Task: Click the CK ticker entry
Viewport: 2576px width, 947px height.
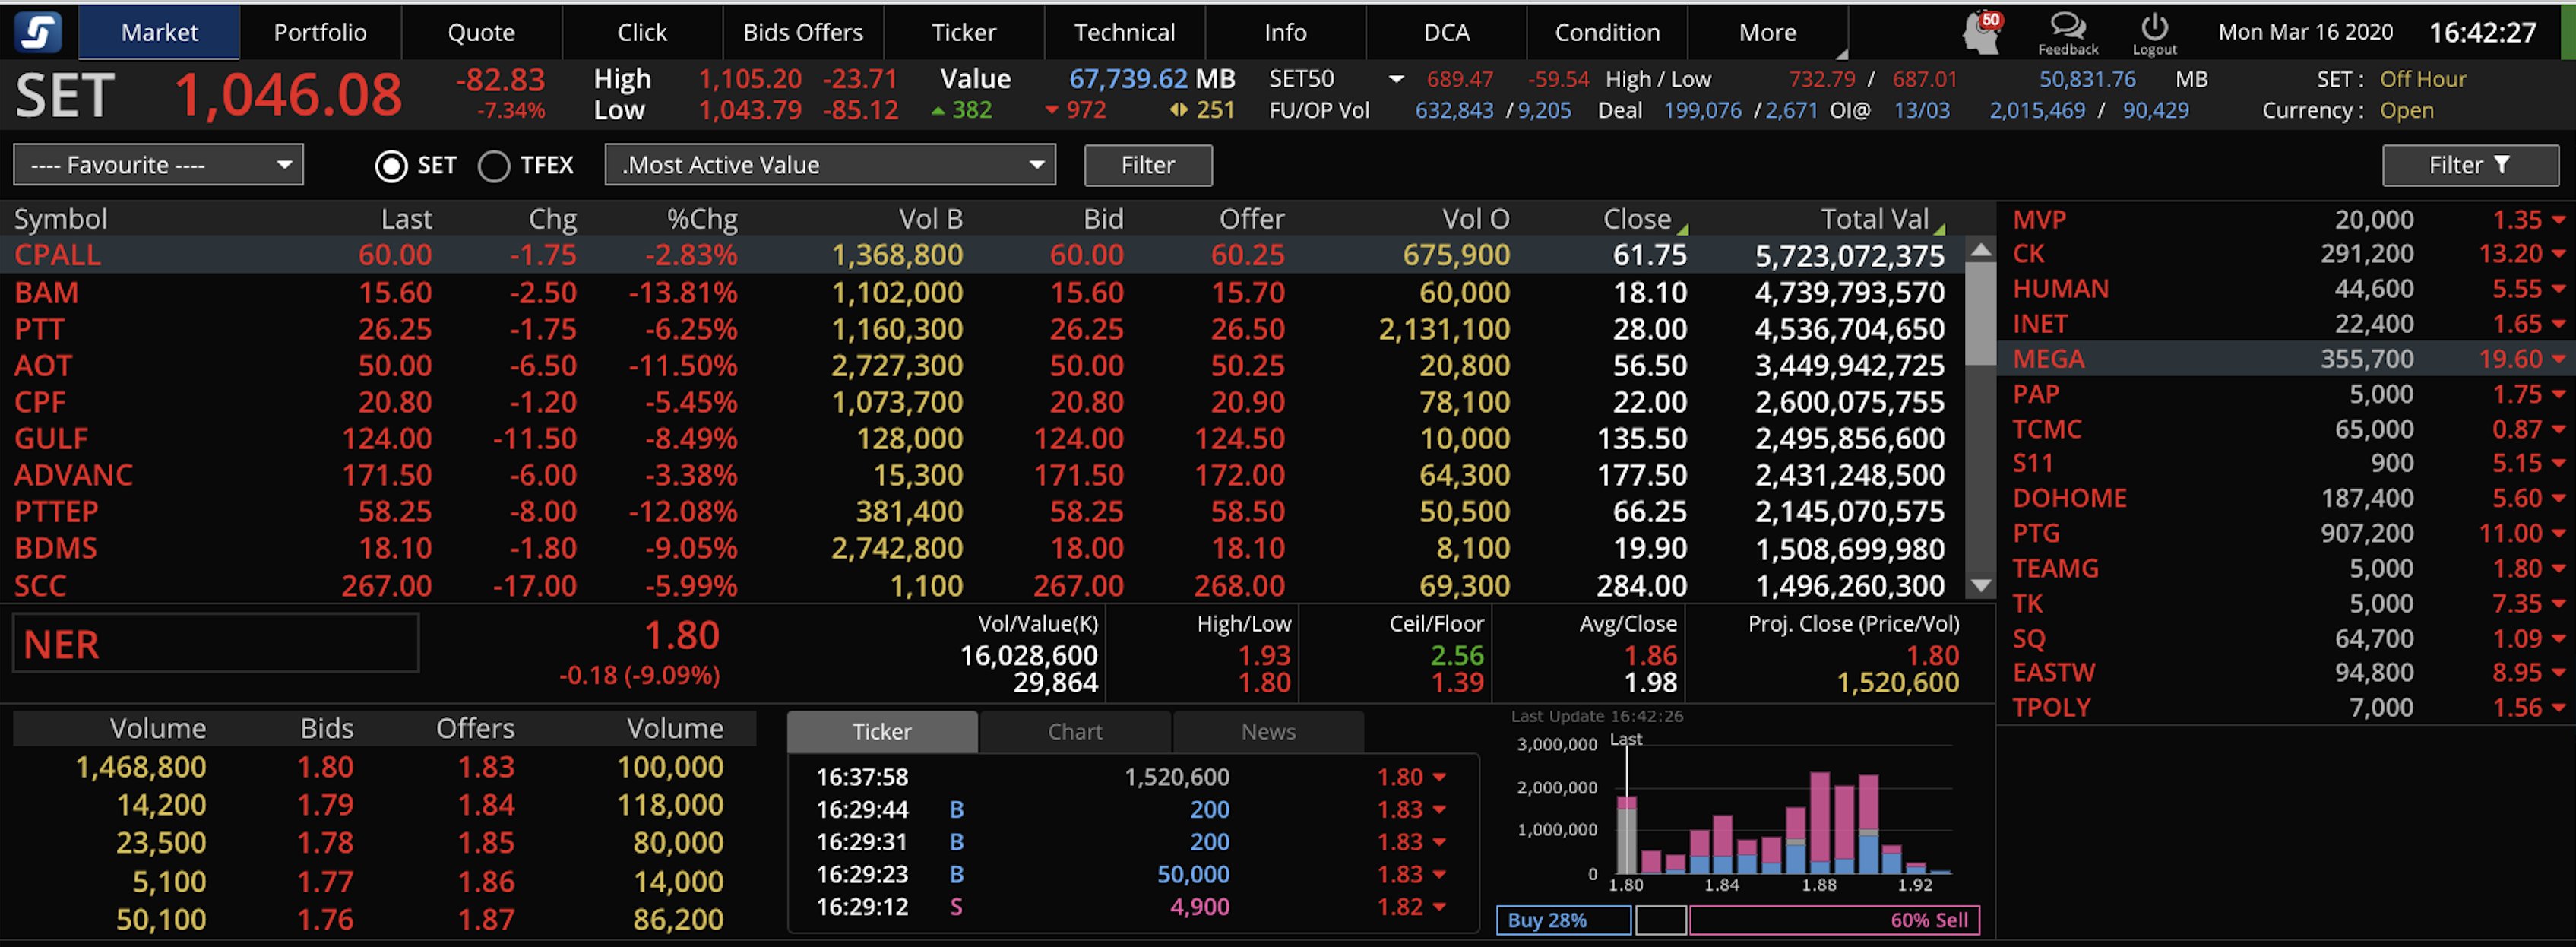Action: click(2028, 254)
